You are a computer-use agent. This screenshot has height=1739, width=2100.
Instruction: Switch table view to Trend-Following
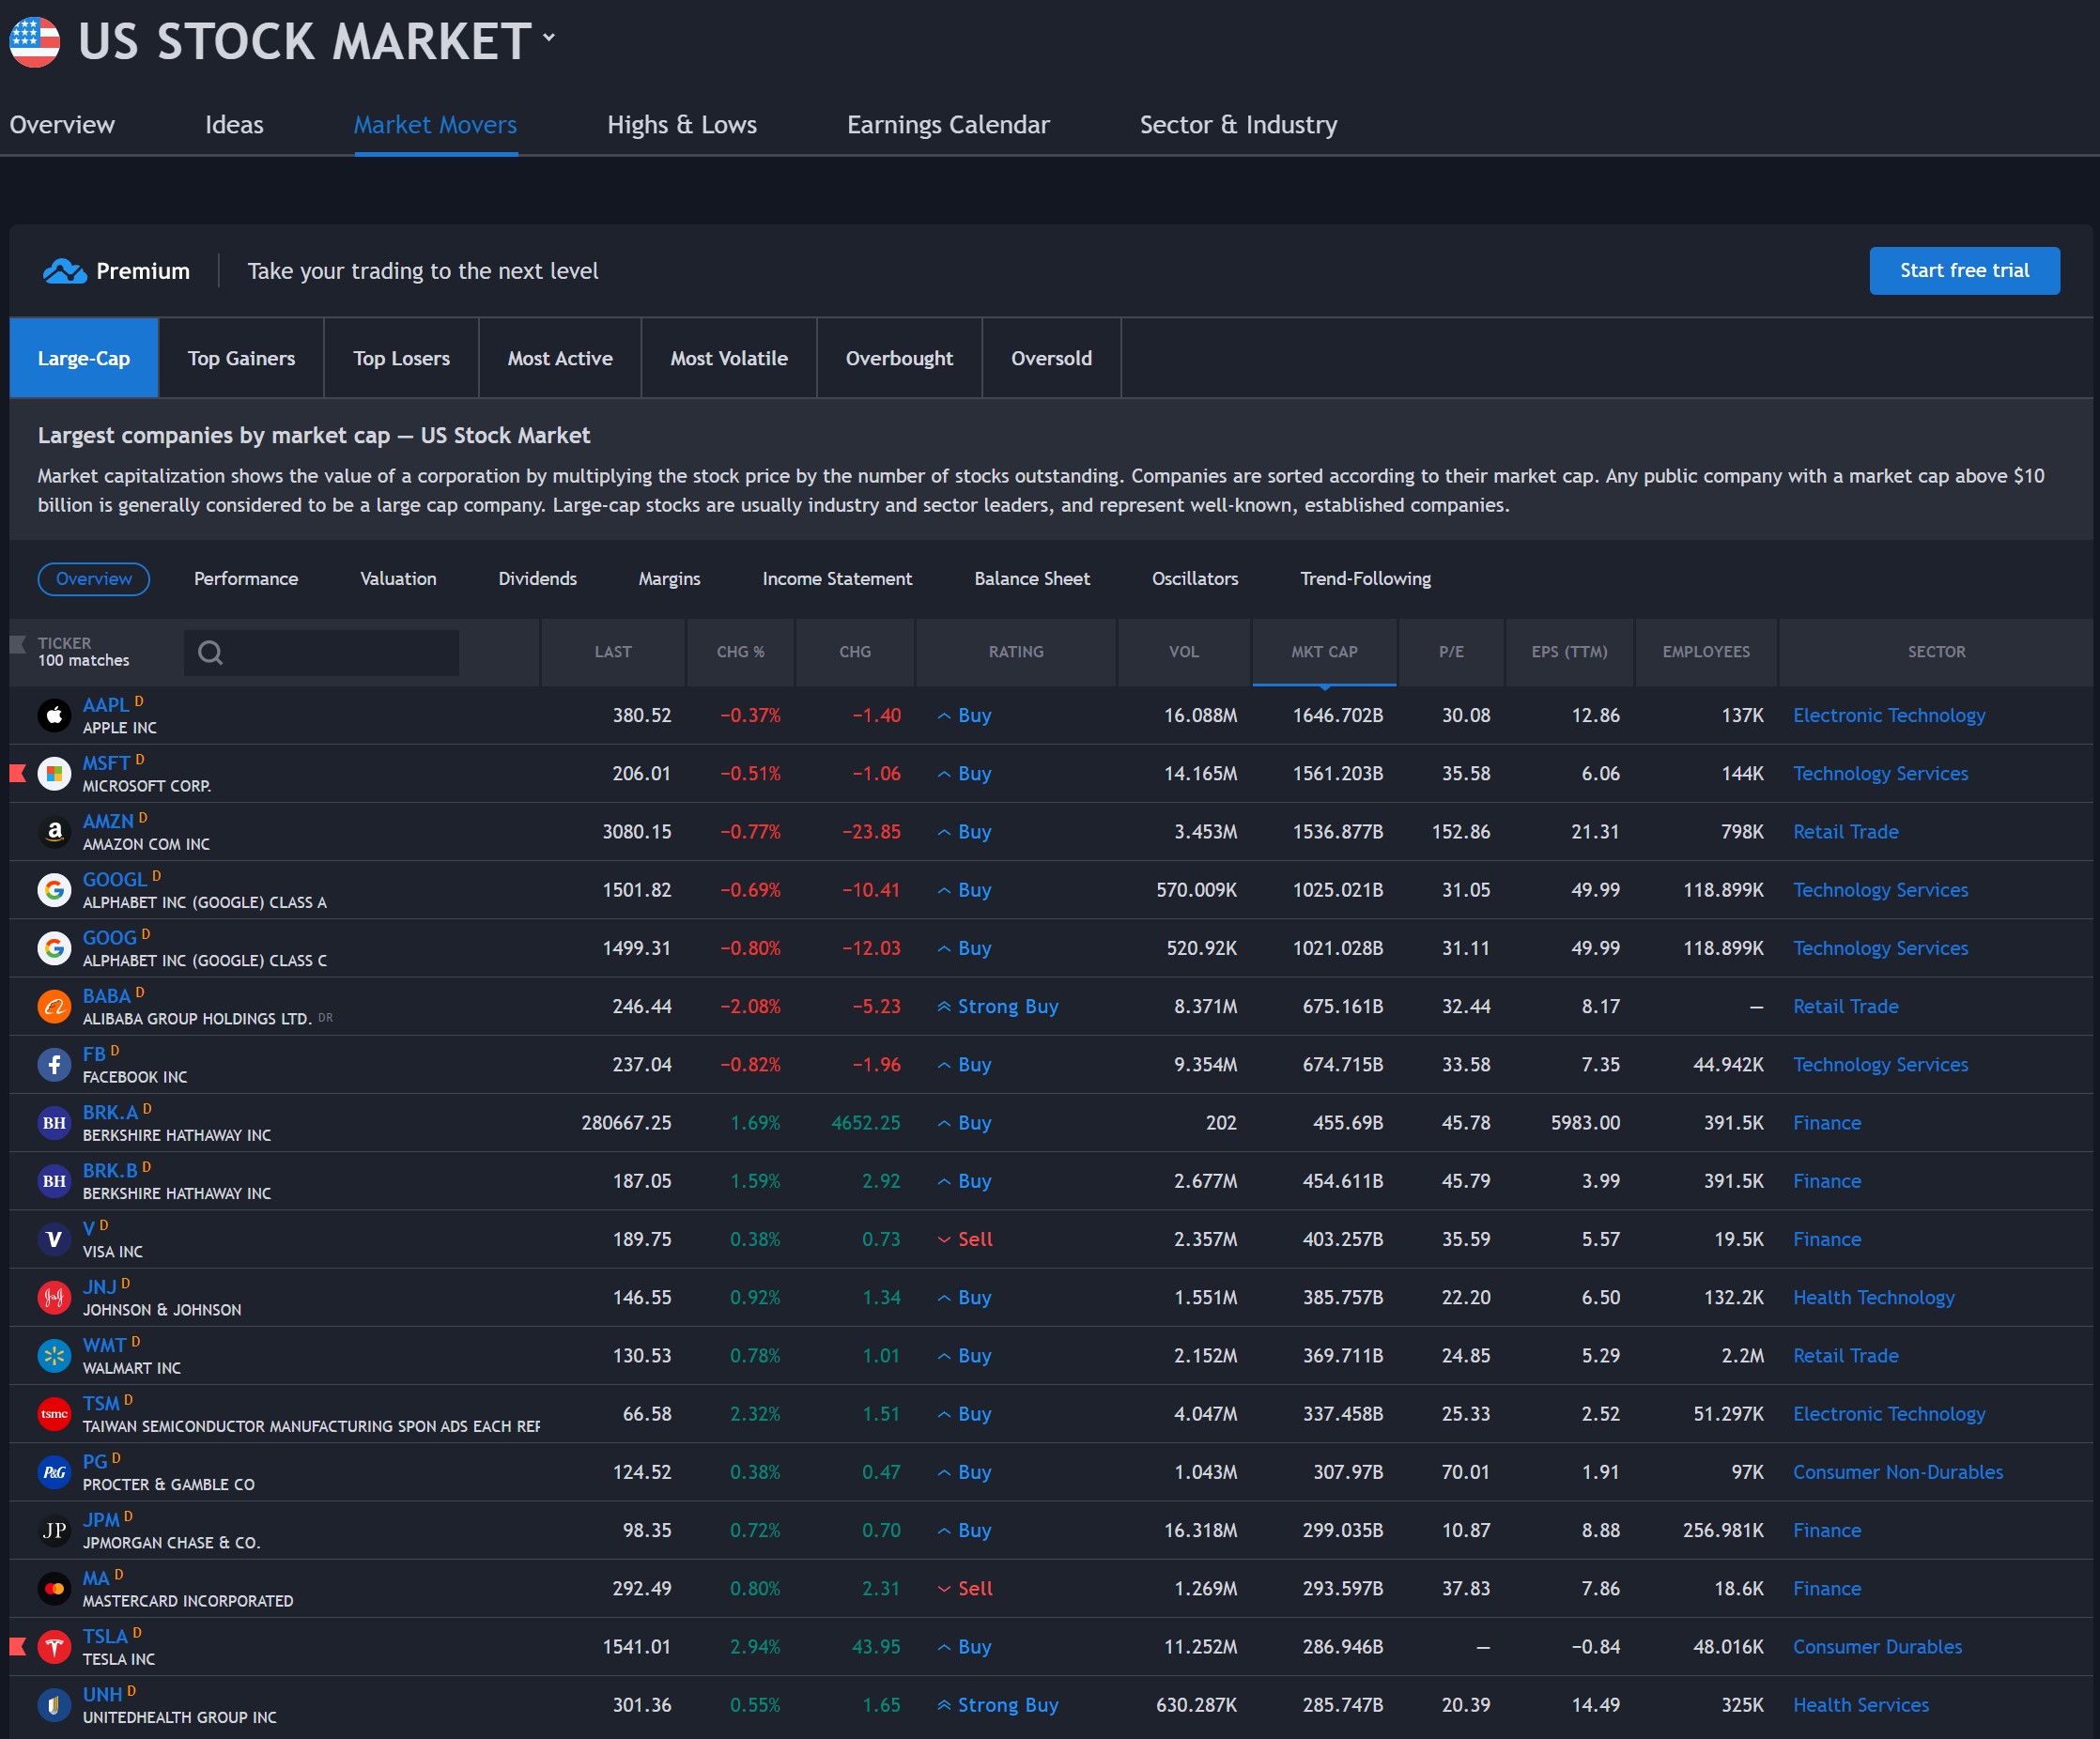pyautogui.click(x=1365, y=579)
